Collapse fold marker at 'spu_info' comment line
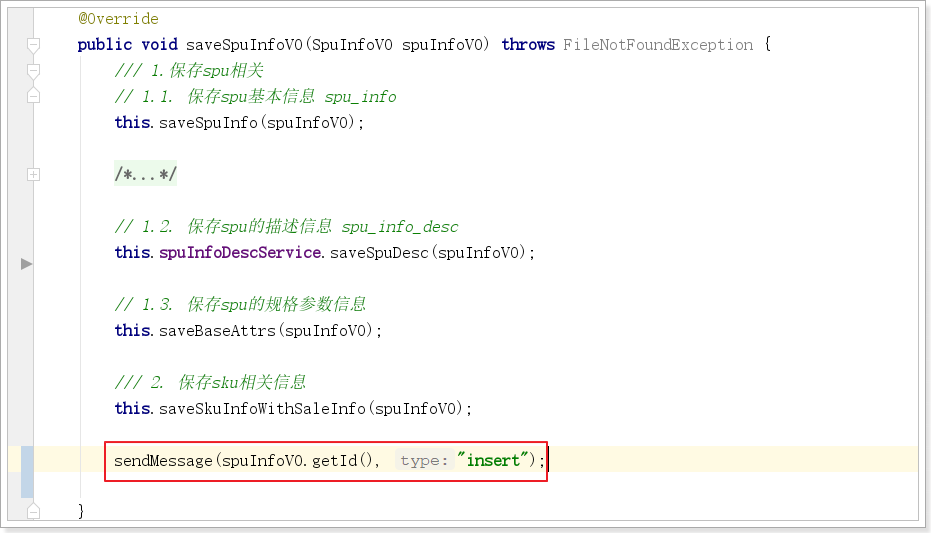The image size is (931, 533). click(33, 97)
